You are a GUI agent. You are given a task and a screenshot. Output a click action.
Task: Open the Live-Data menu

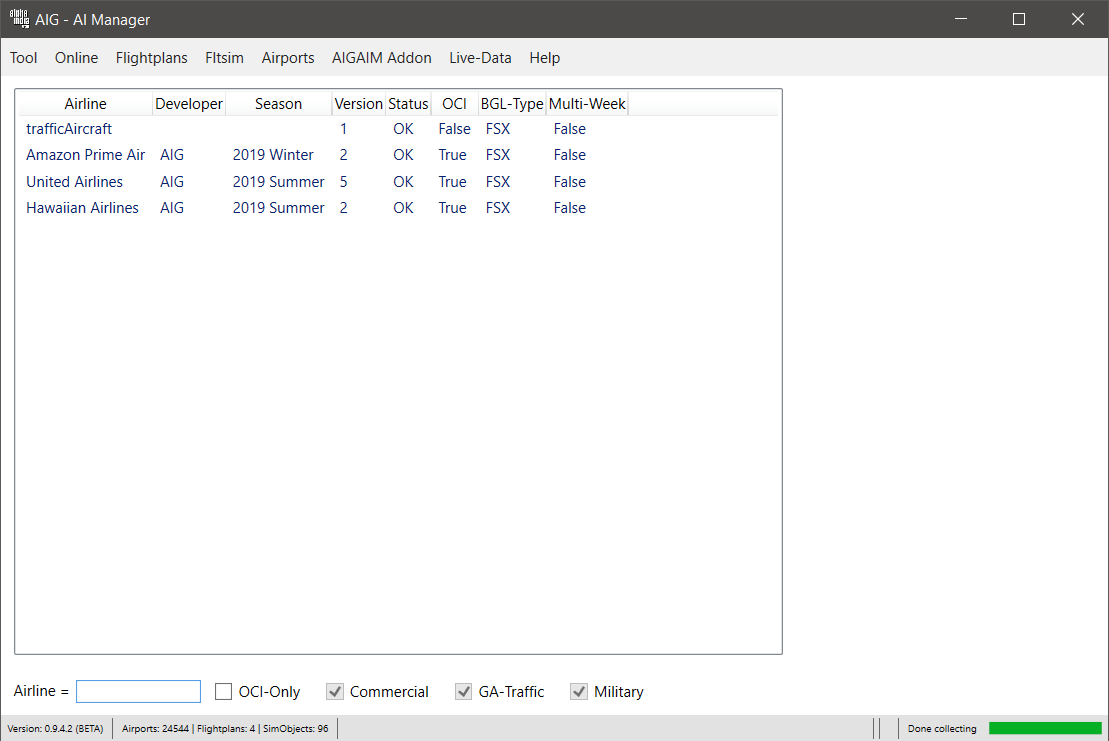[480, 58]
